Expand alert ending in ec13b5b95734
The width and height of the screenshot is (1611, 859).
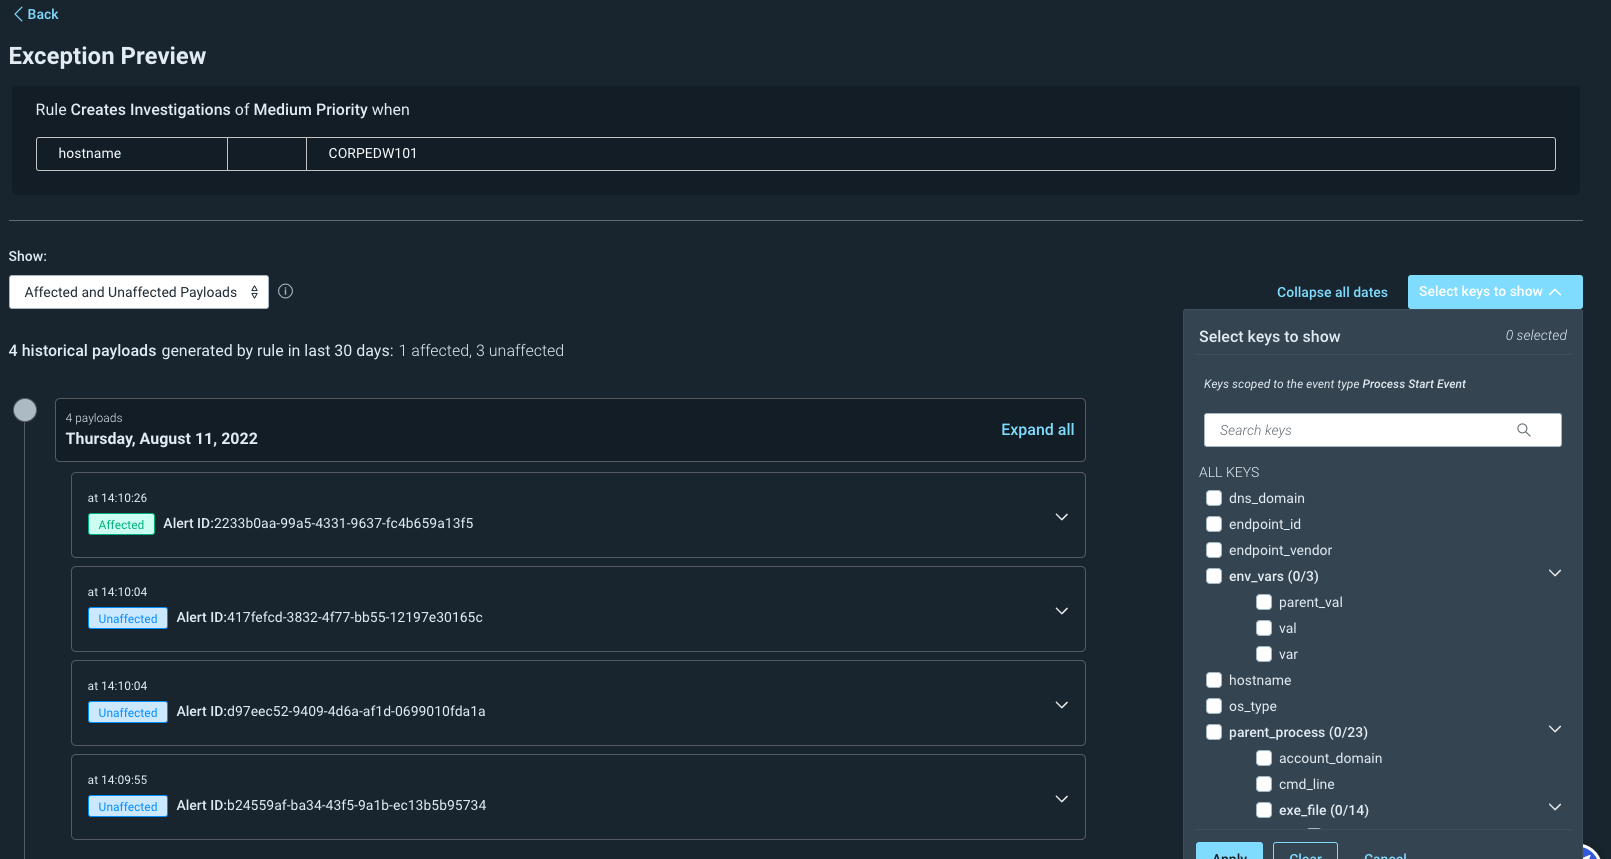1061,799
